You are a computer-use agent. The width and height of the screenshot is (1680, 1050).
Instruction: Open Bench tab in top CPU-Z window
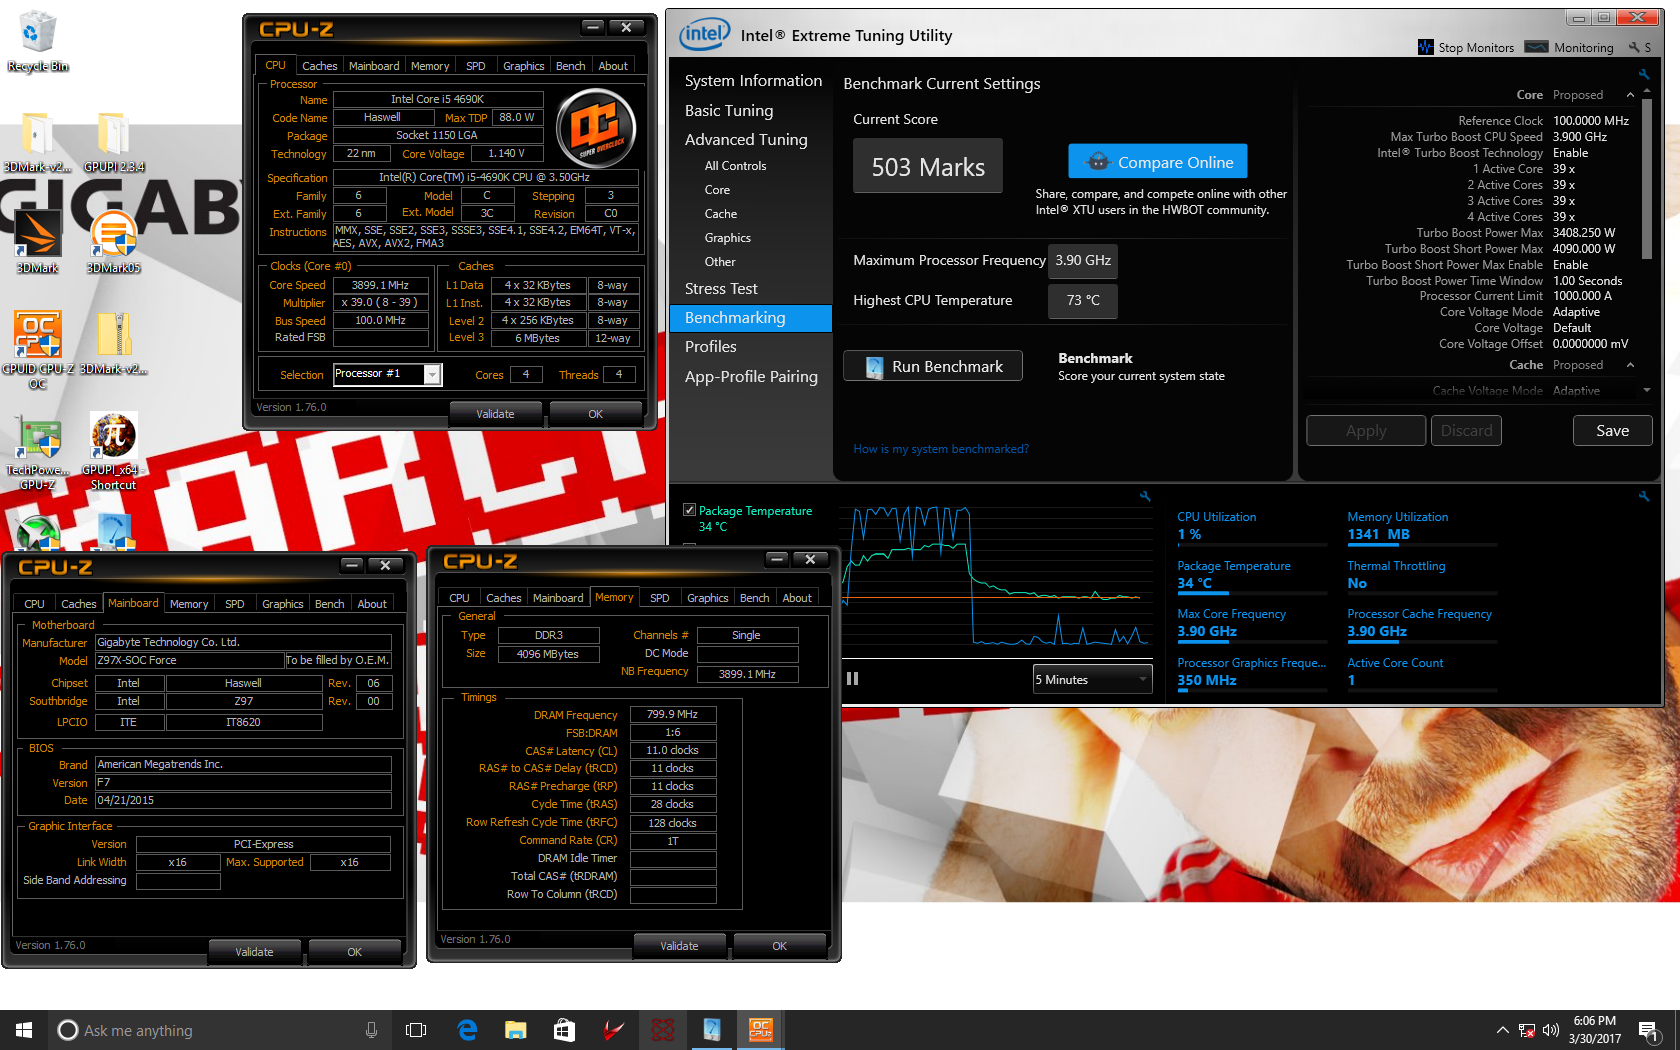[x=571, y=66]
